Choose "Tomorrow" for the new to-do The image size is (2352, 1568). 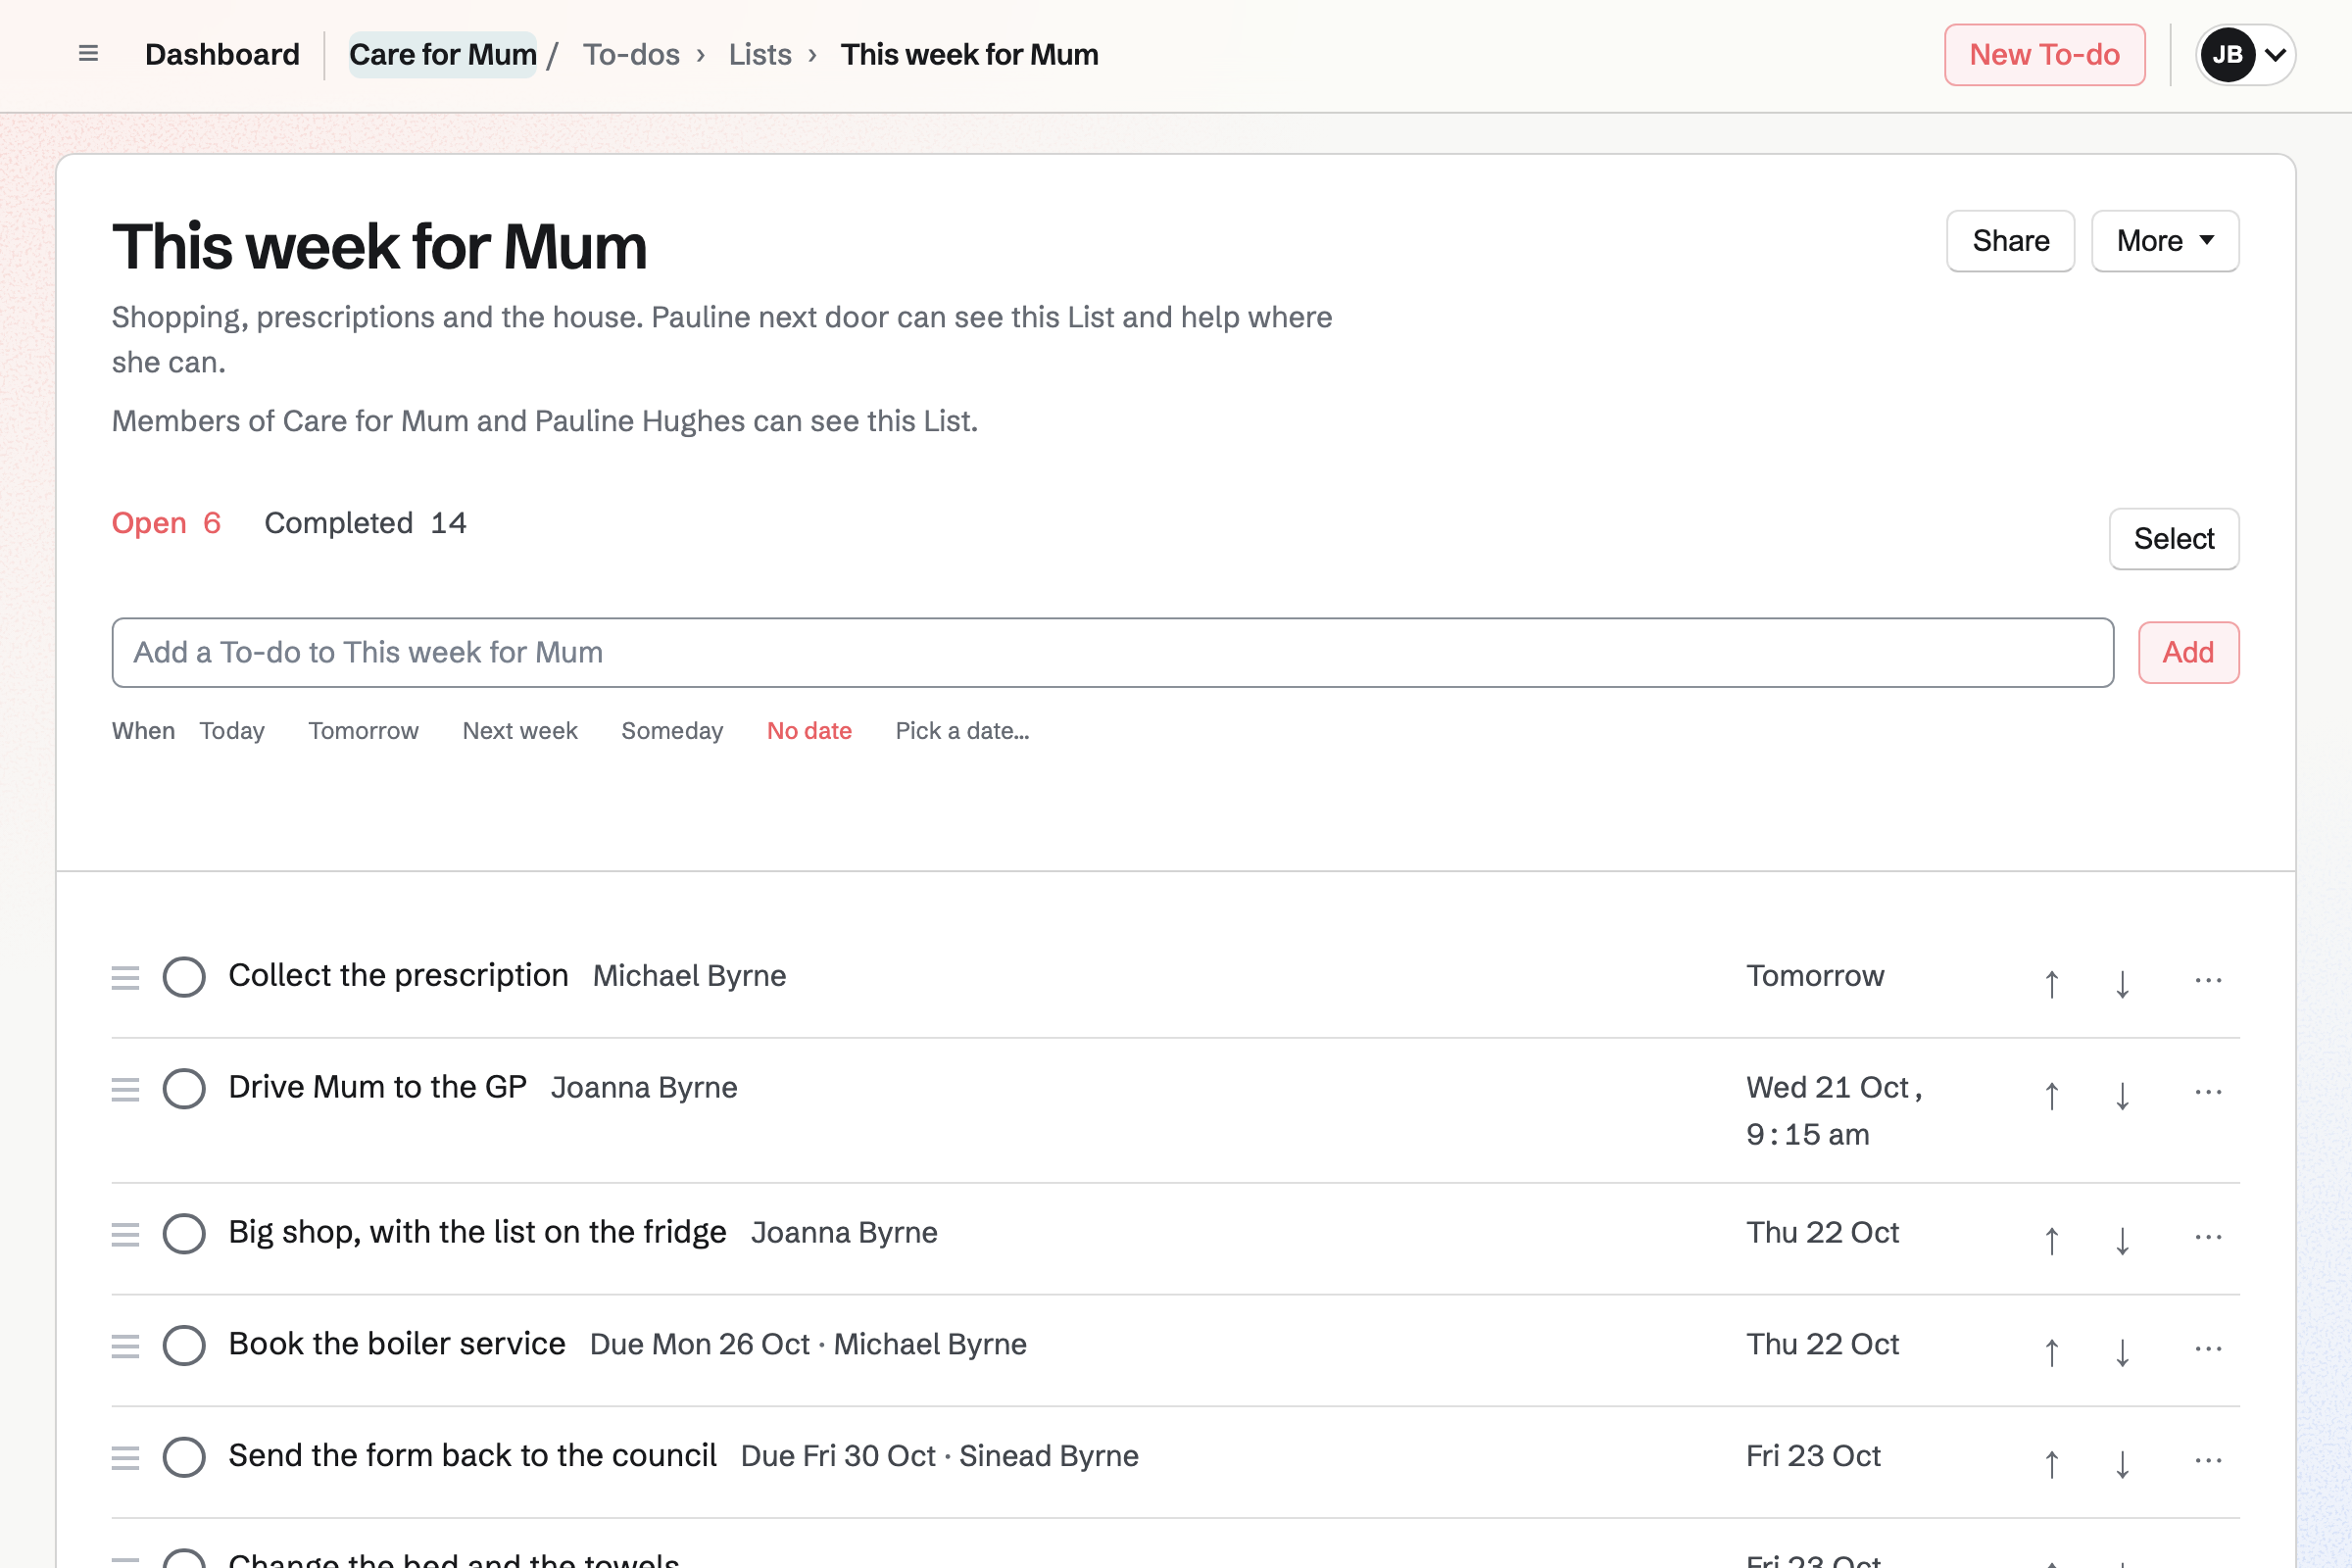pos(363,731)
